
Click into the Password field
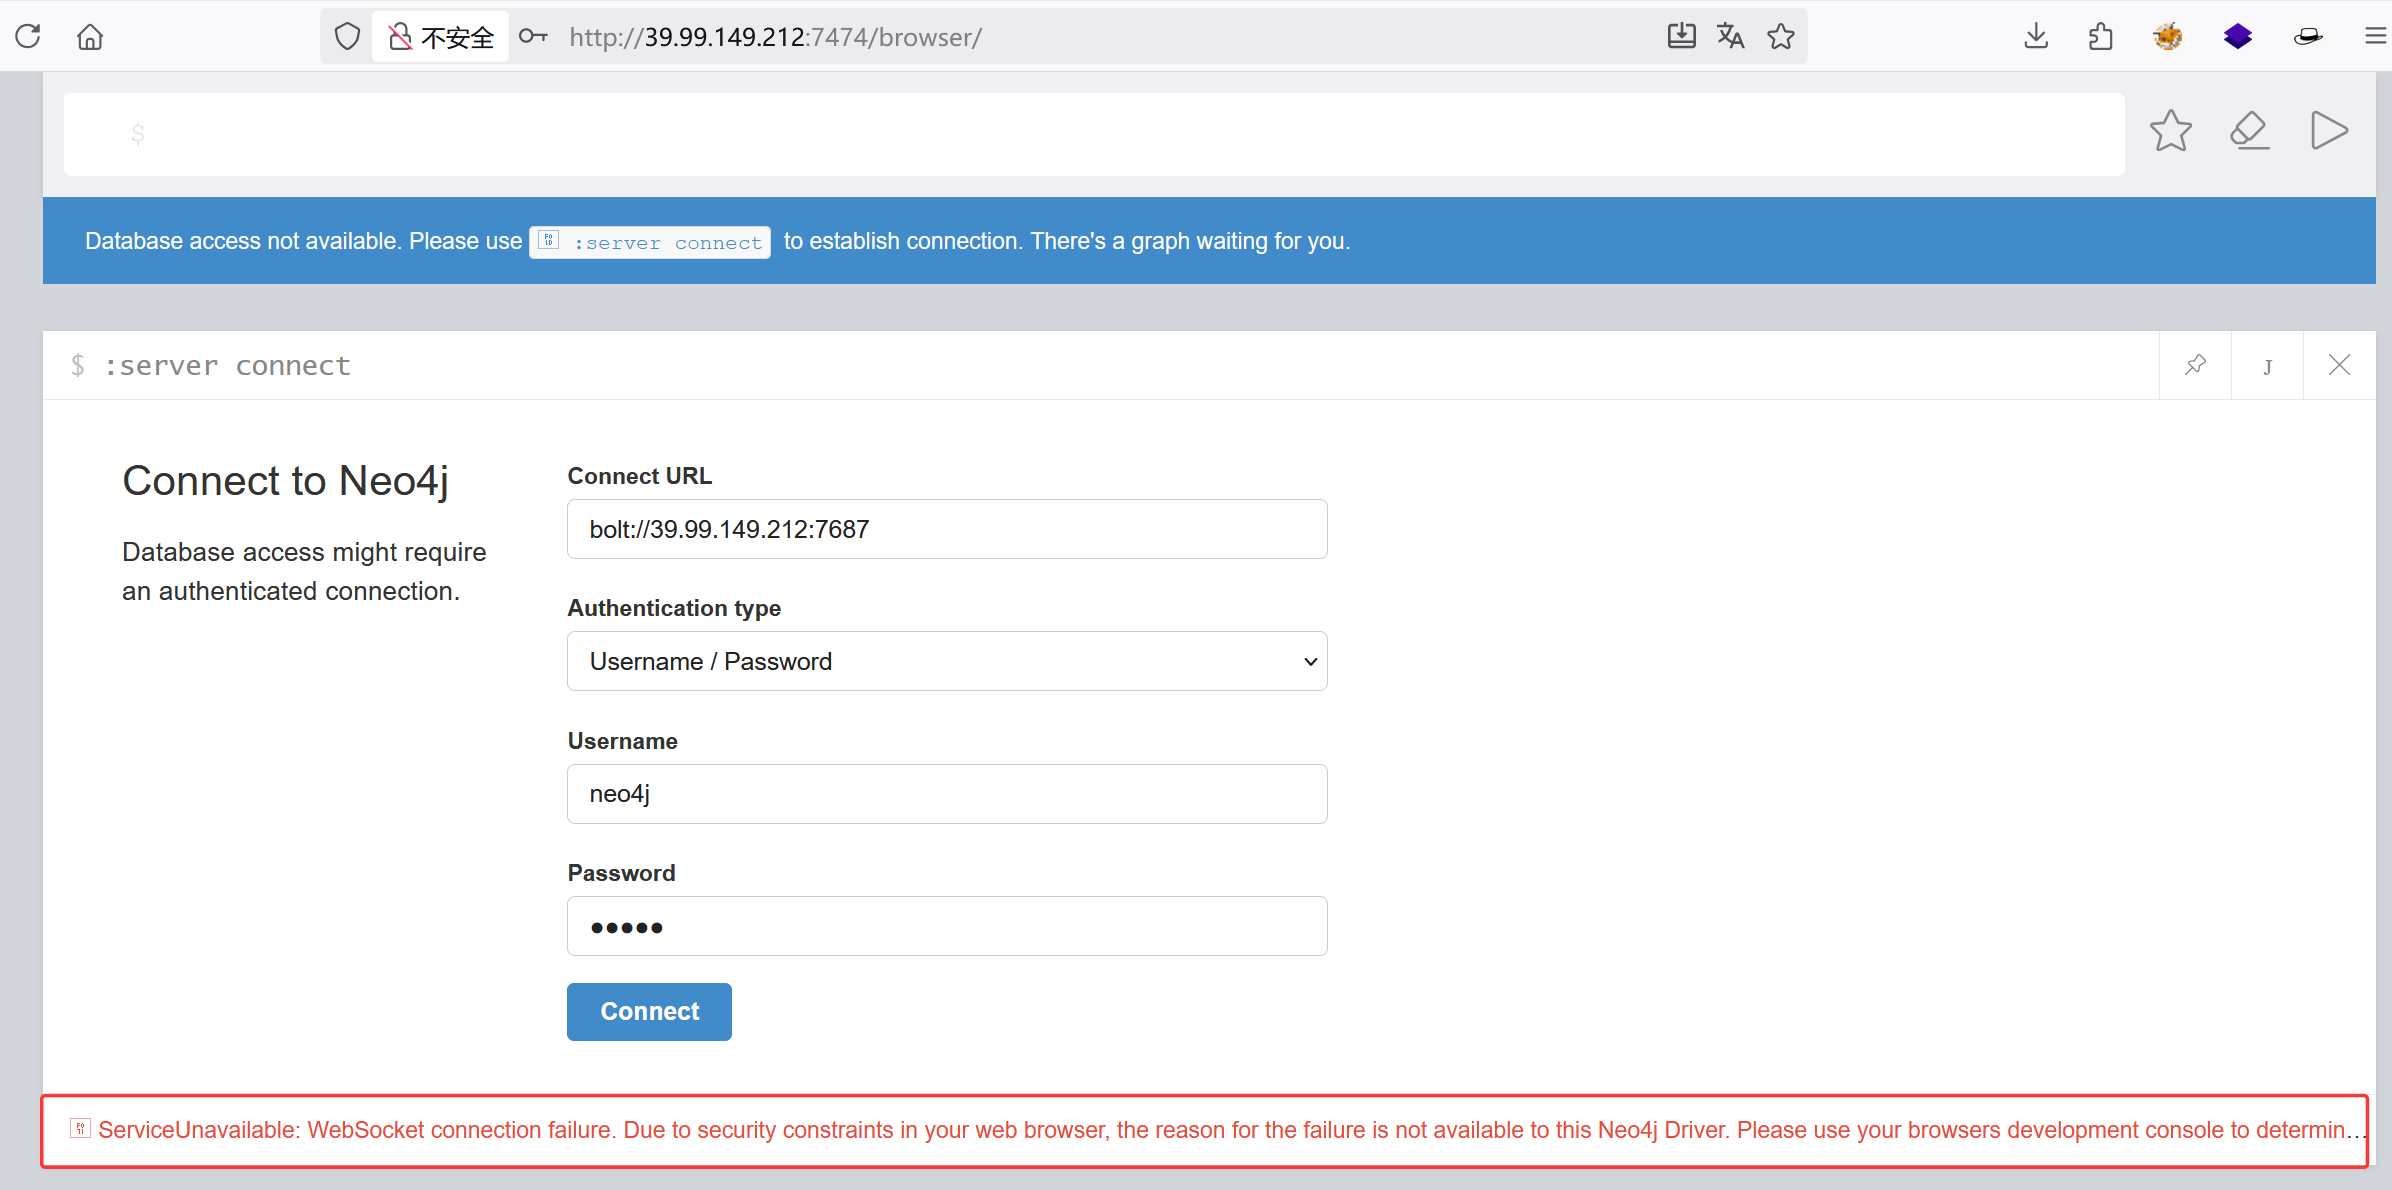click(x=947, y=926)
